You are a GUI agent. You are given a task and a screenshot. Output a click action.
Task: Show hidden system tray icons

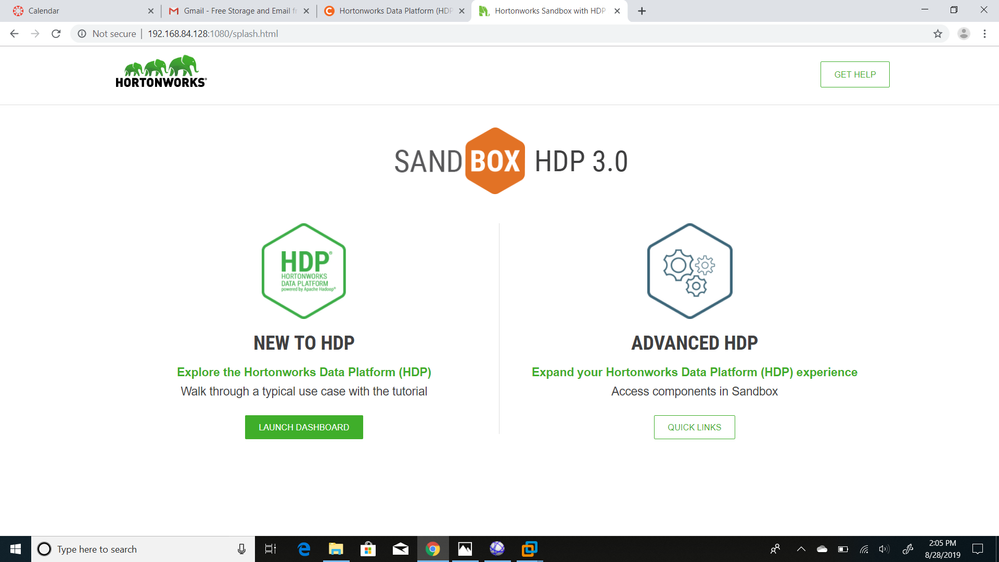click(801, 549)
